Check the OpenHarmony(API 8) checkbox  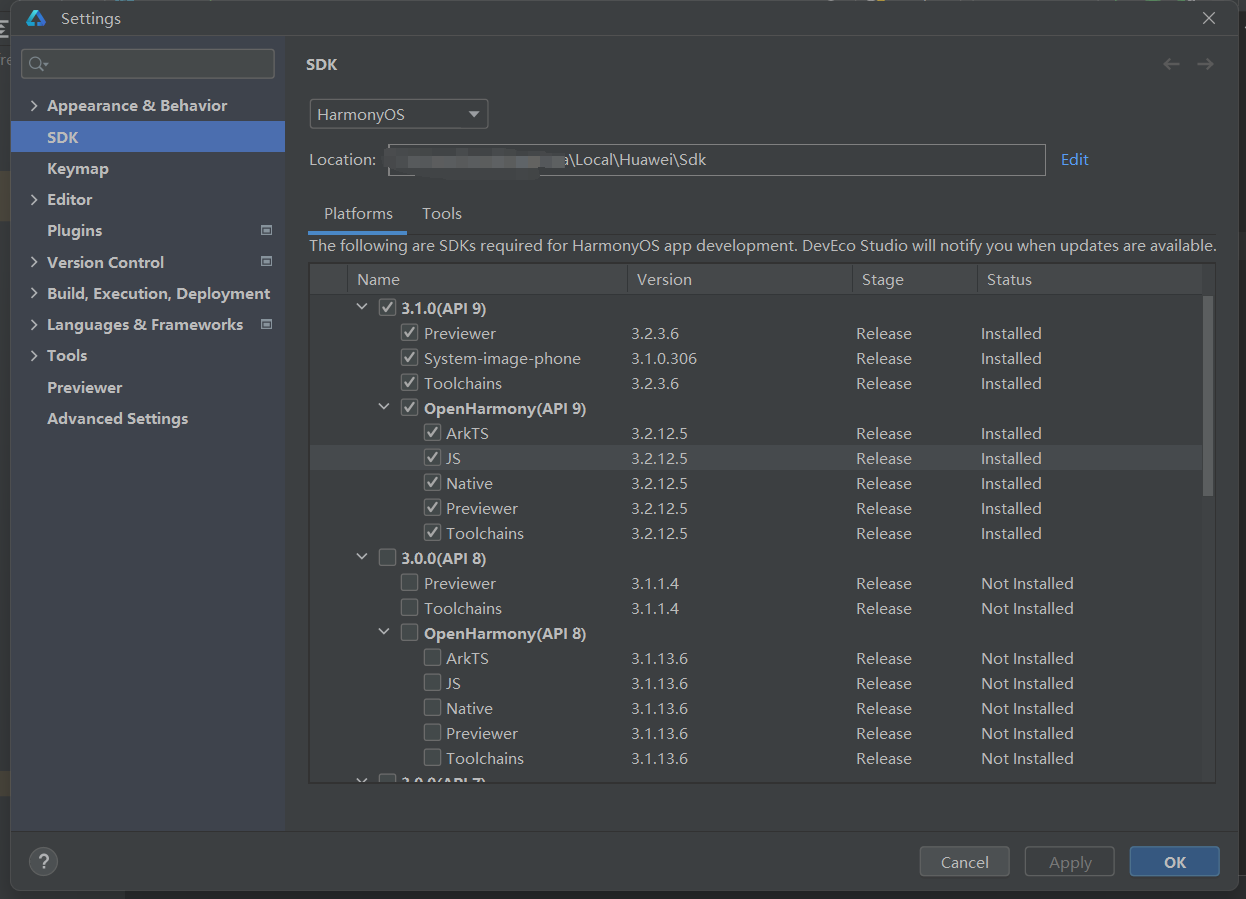pyautogui.click(x=409, y=633)
